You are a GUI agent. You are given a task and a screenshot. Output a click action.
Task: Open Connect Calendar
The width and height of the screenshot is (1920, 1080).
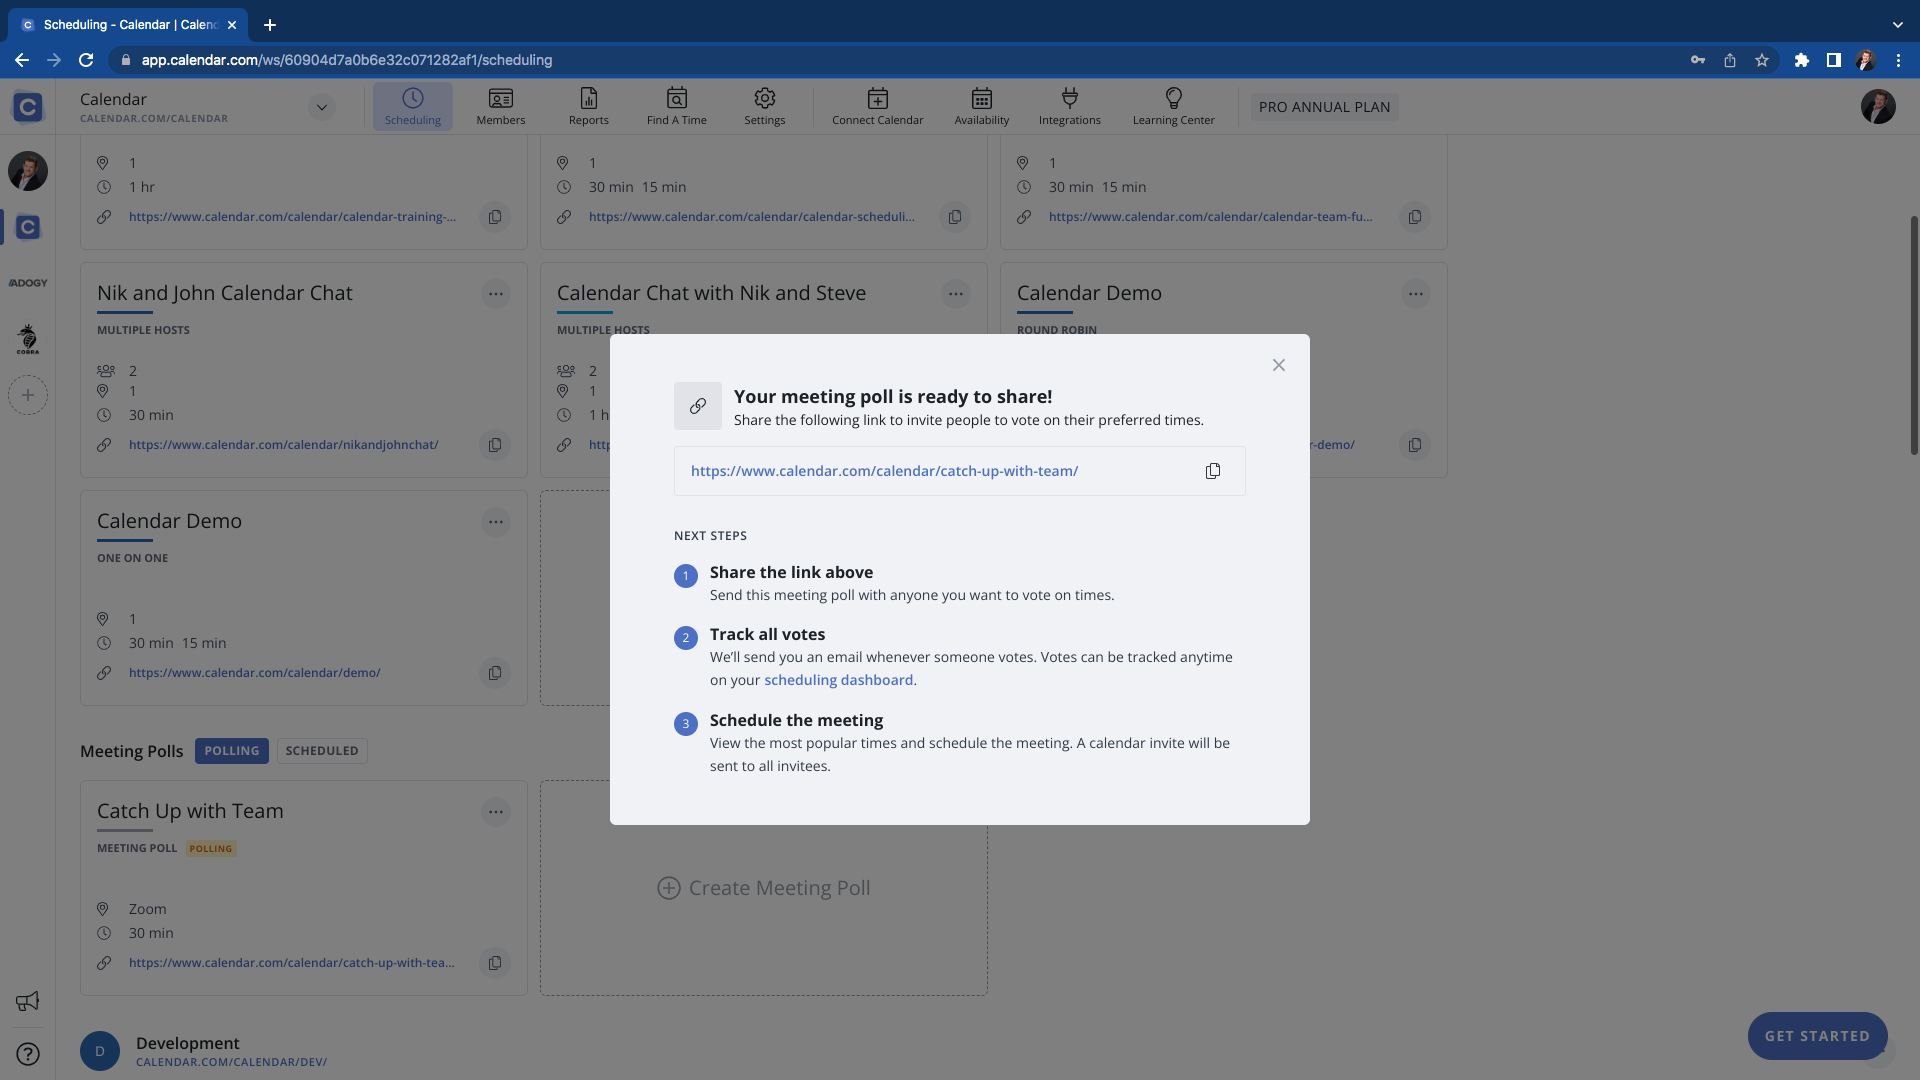point(878,106)
